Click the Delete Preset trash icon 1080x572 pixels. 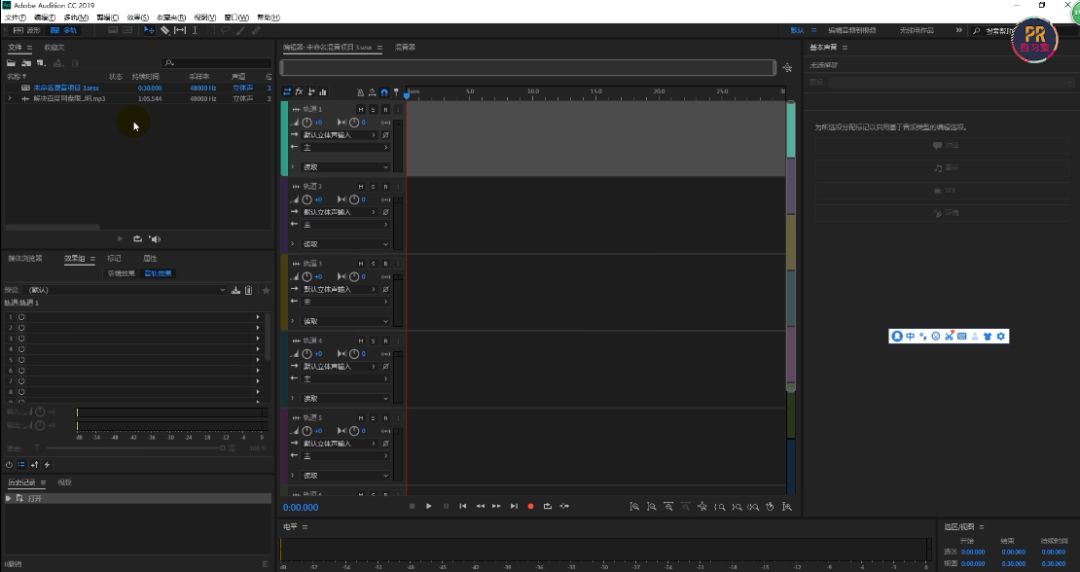pyautogui.click(x=249, y=290)
